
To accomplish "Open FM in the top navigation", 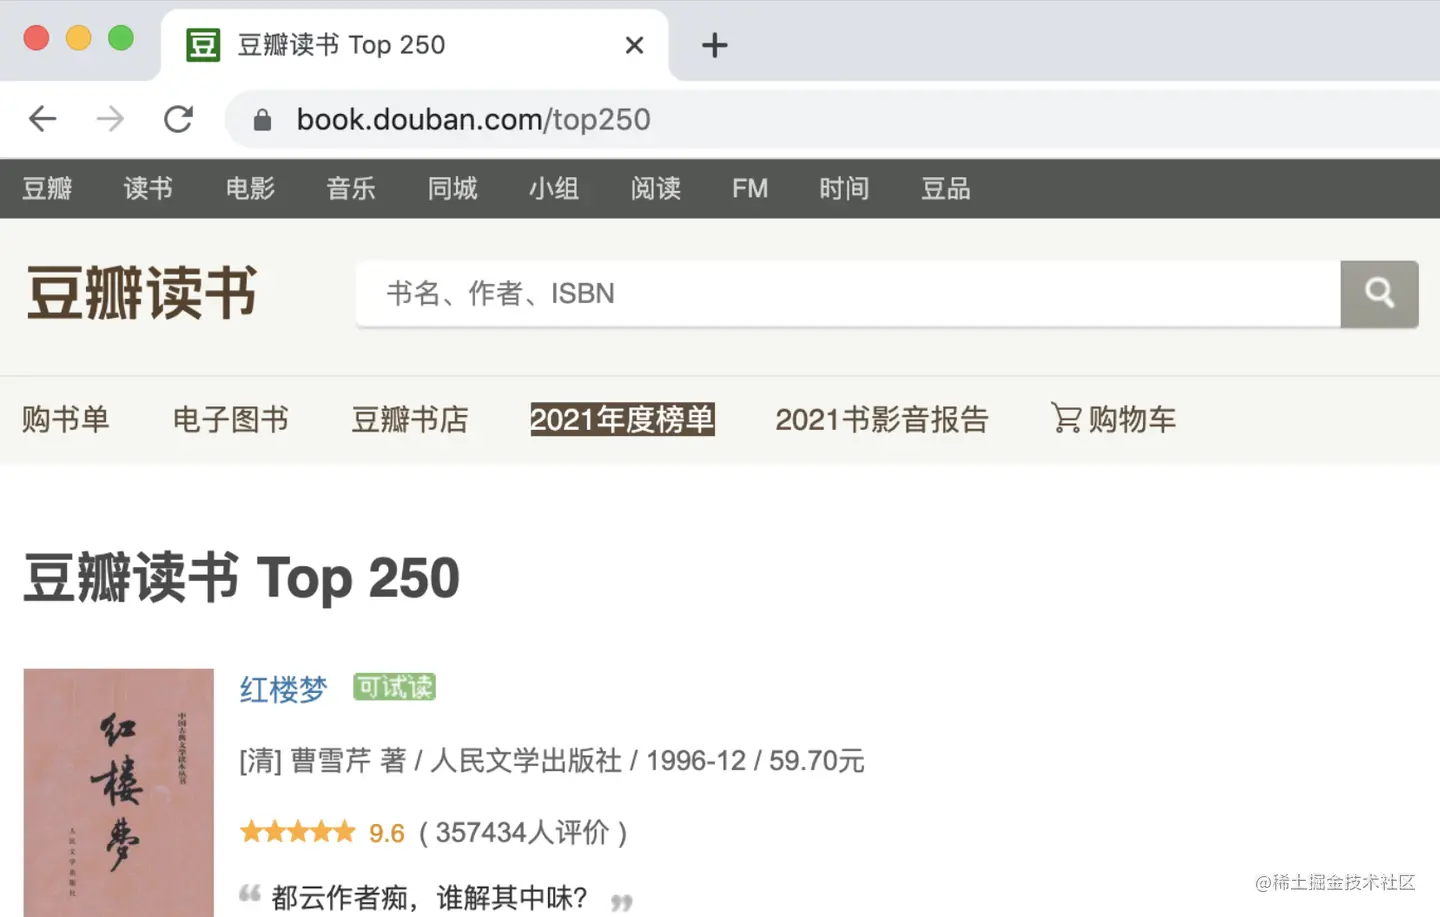I will pos(750,188).
